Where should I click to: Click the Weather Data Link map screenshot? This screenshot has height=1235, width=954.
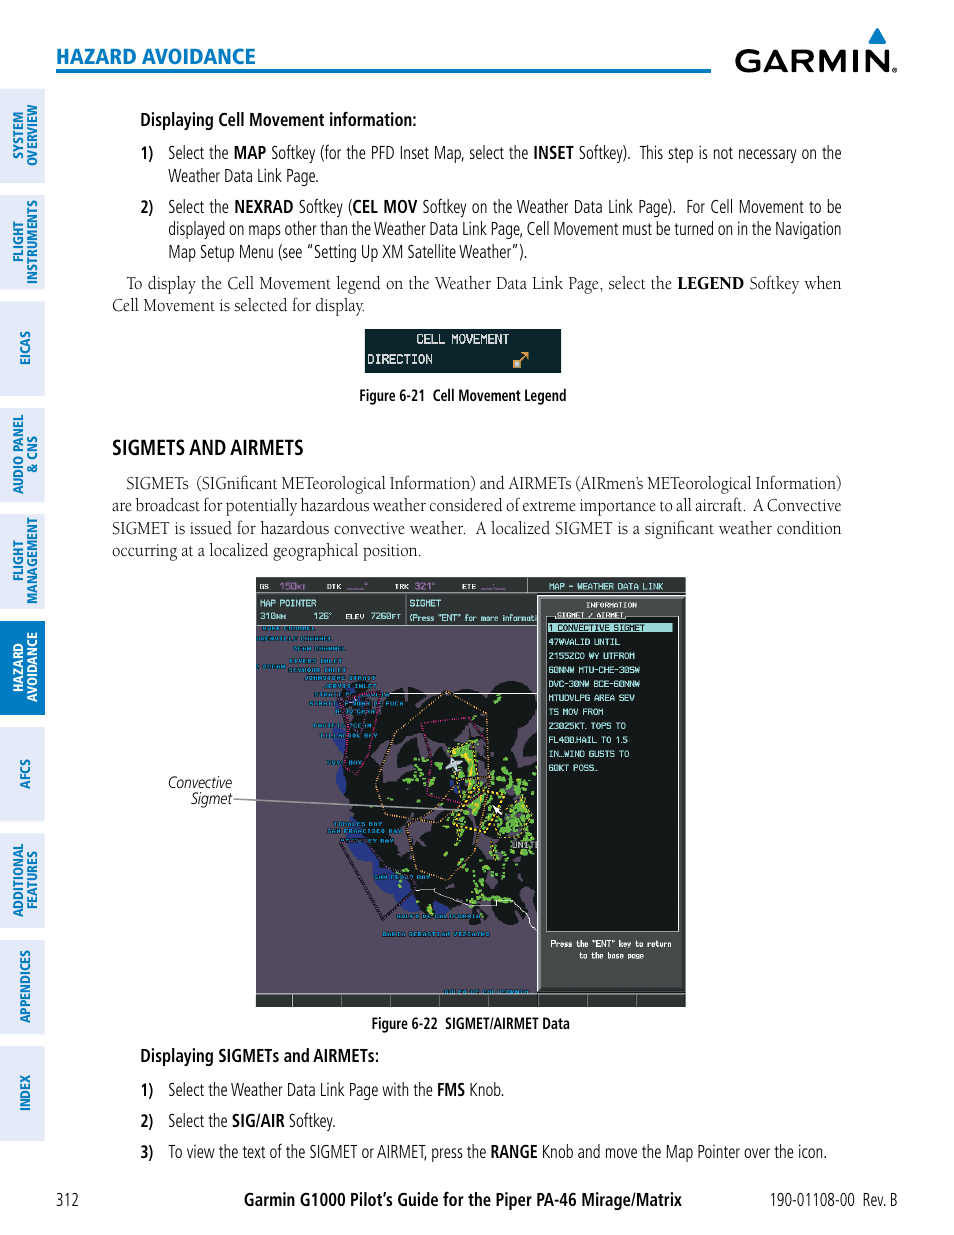tap(471, 792)
